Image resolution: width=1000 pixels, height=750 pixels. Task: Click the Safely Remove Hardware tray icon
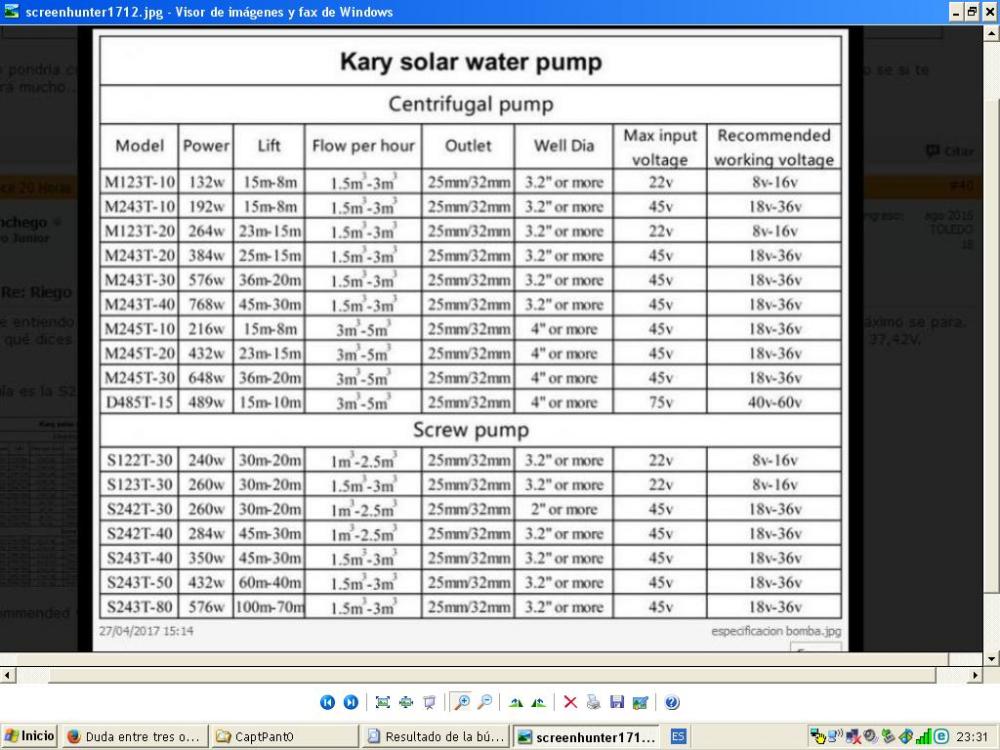(888, 737)
